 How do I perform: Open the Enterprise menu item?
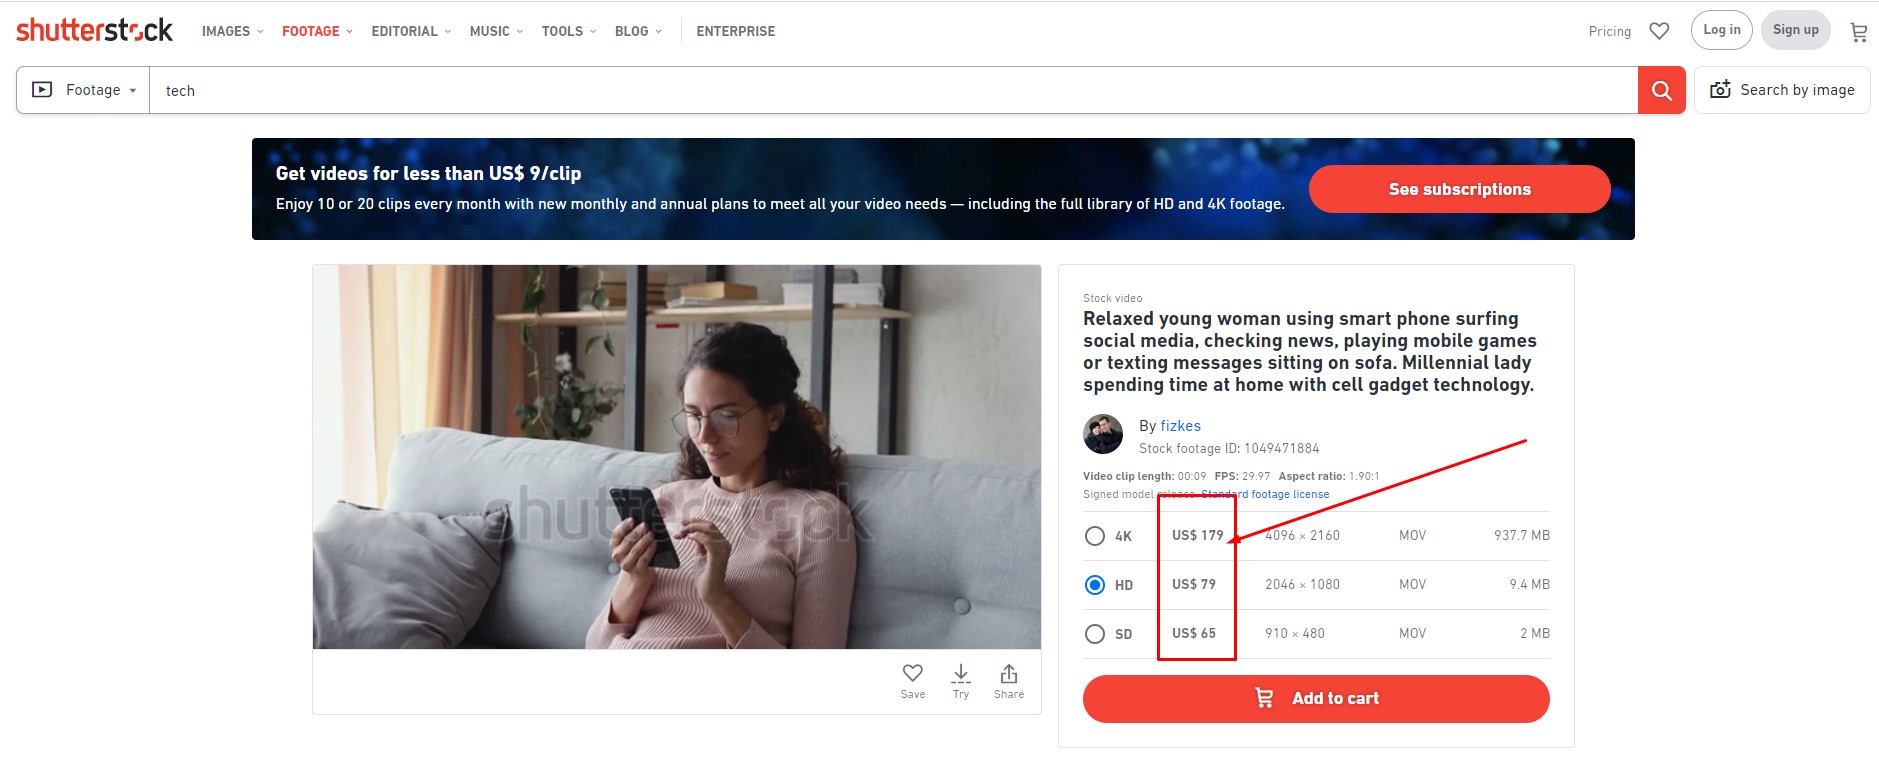736,31
